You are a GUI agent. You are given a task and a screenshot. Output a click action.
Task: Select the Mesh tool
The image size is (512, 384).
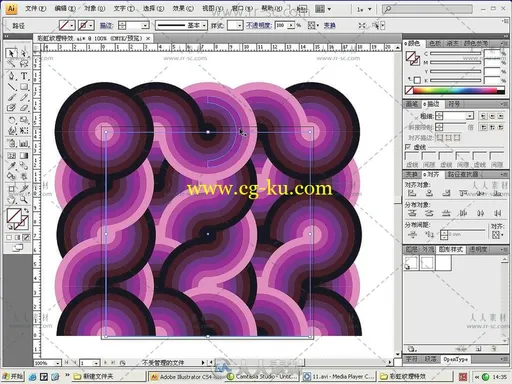(11, 155)
